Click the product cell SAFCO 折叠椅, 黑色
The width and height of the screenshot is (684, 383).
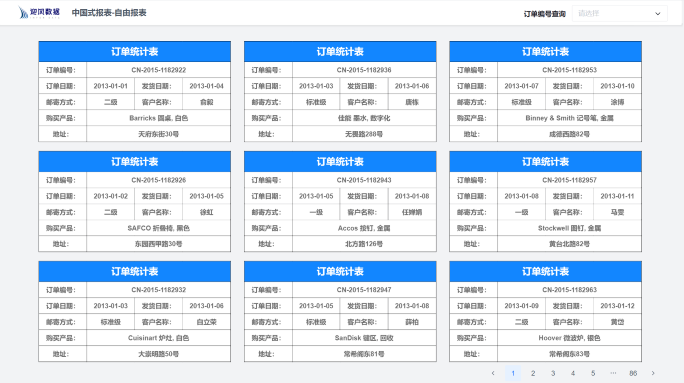(159, 228)
